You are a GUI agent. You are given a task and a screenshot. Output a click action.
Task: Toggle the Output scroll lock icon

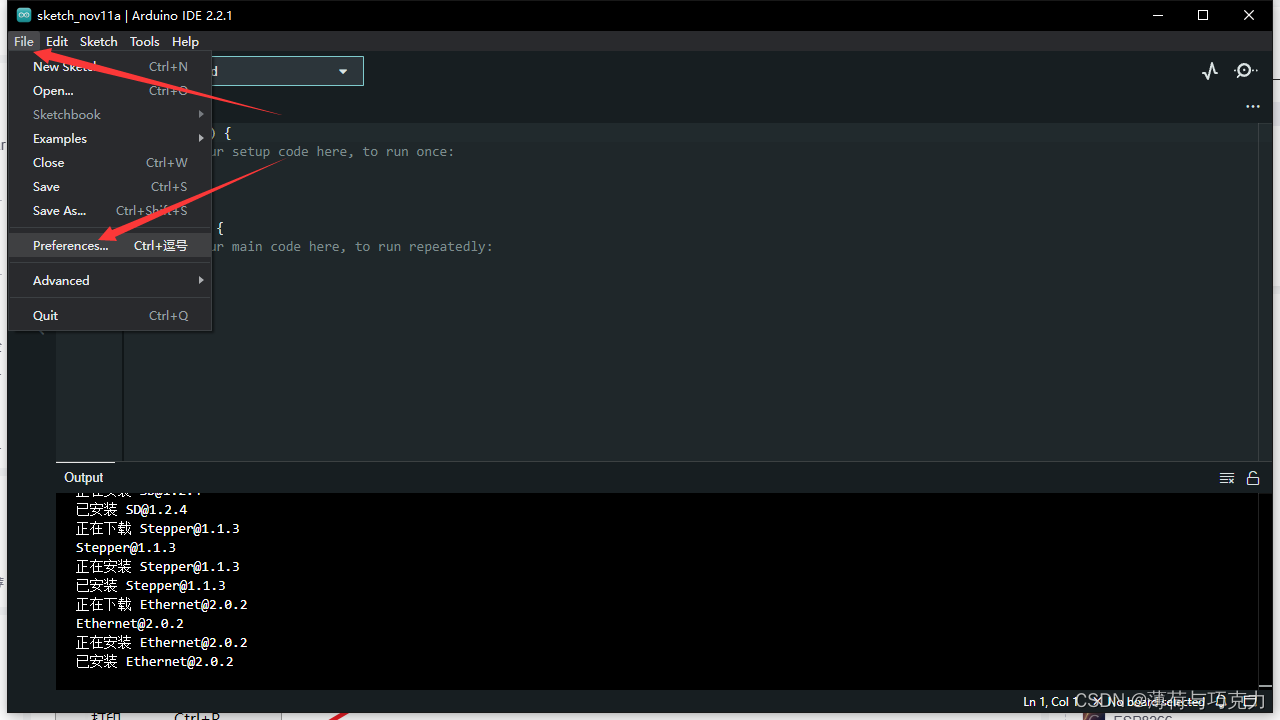[x=1252, y=478]
